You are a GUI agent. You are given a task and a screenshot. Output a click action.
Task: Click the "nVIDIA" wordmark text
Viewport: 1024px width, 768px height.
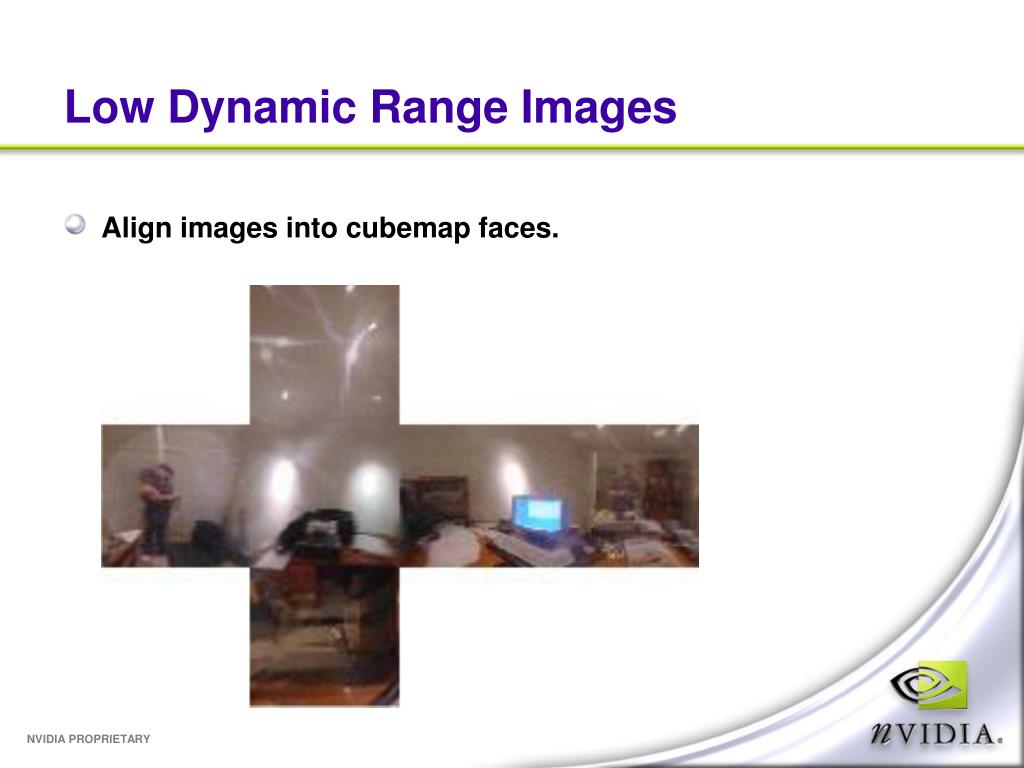pyautogui.click(x=937, y=733)
